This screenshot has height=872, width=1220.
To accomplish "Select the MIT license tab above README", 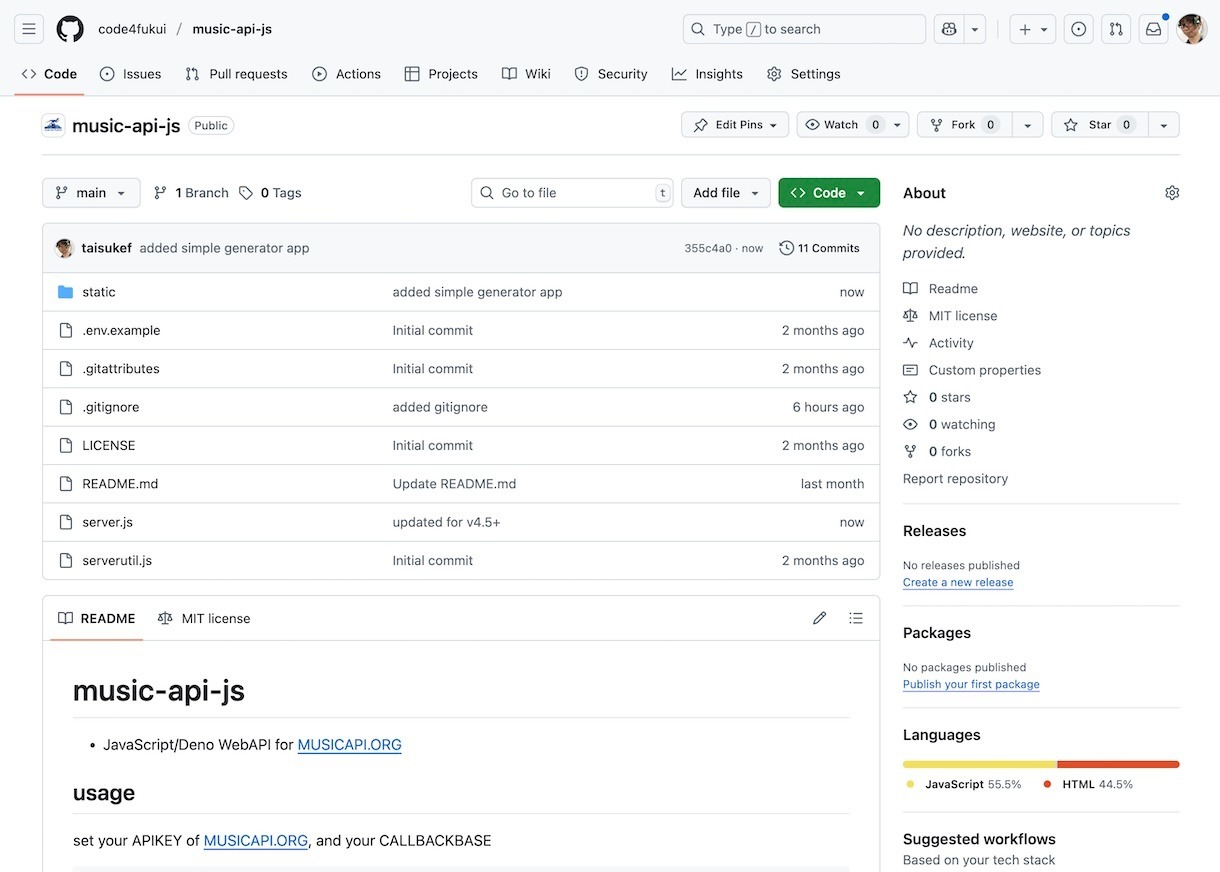I will pyautogui.click(x=204, y=618).
